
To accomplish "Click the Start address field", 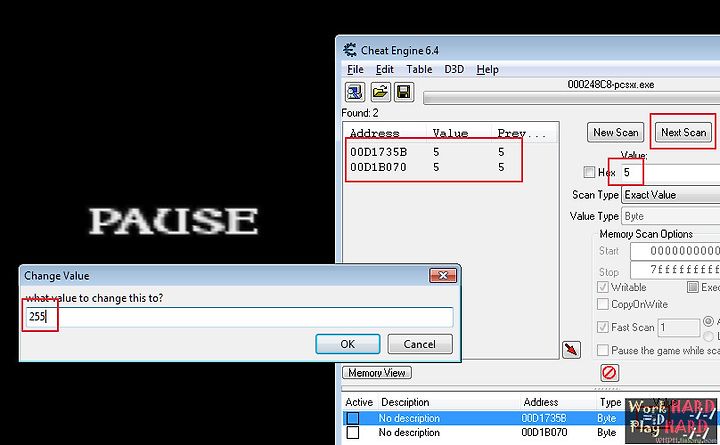I will (675, 251).
